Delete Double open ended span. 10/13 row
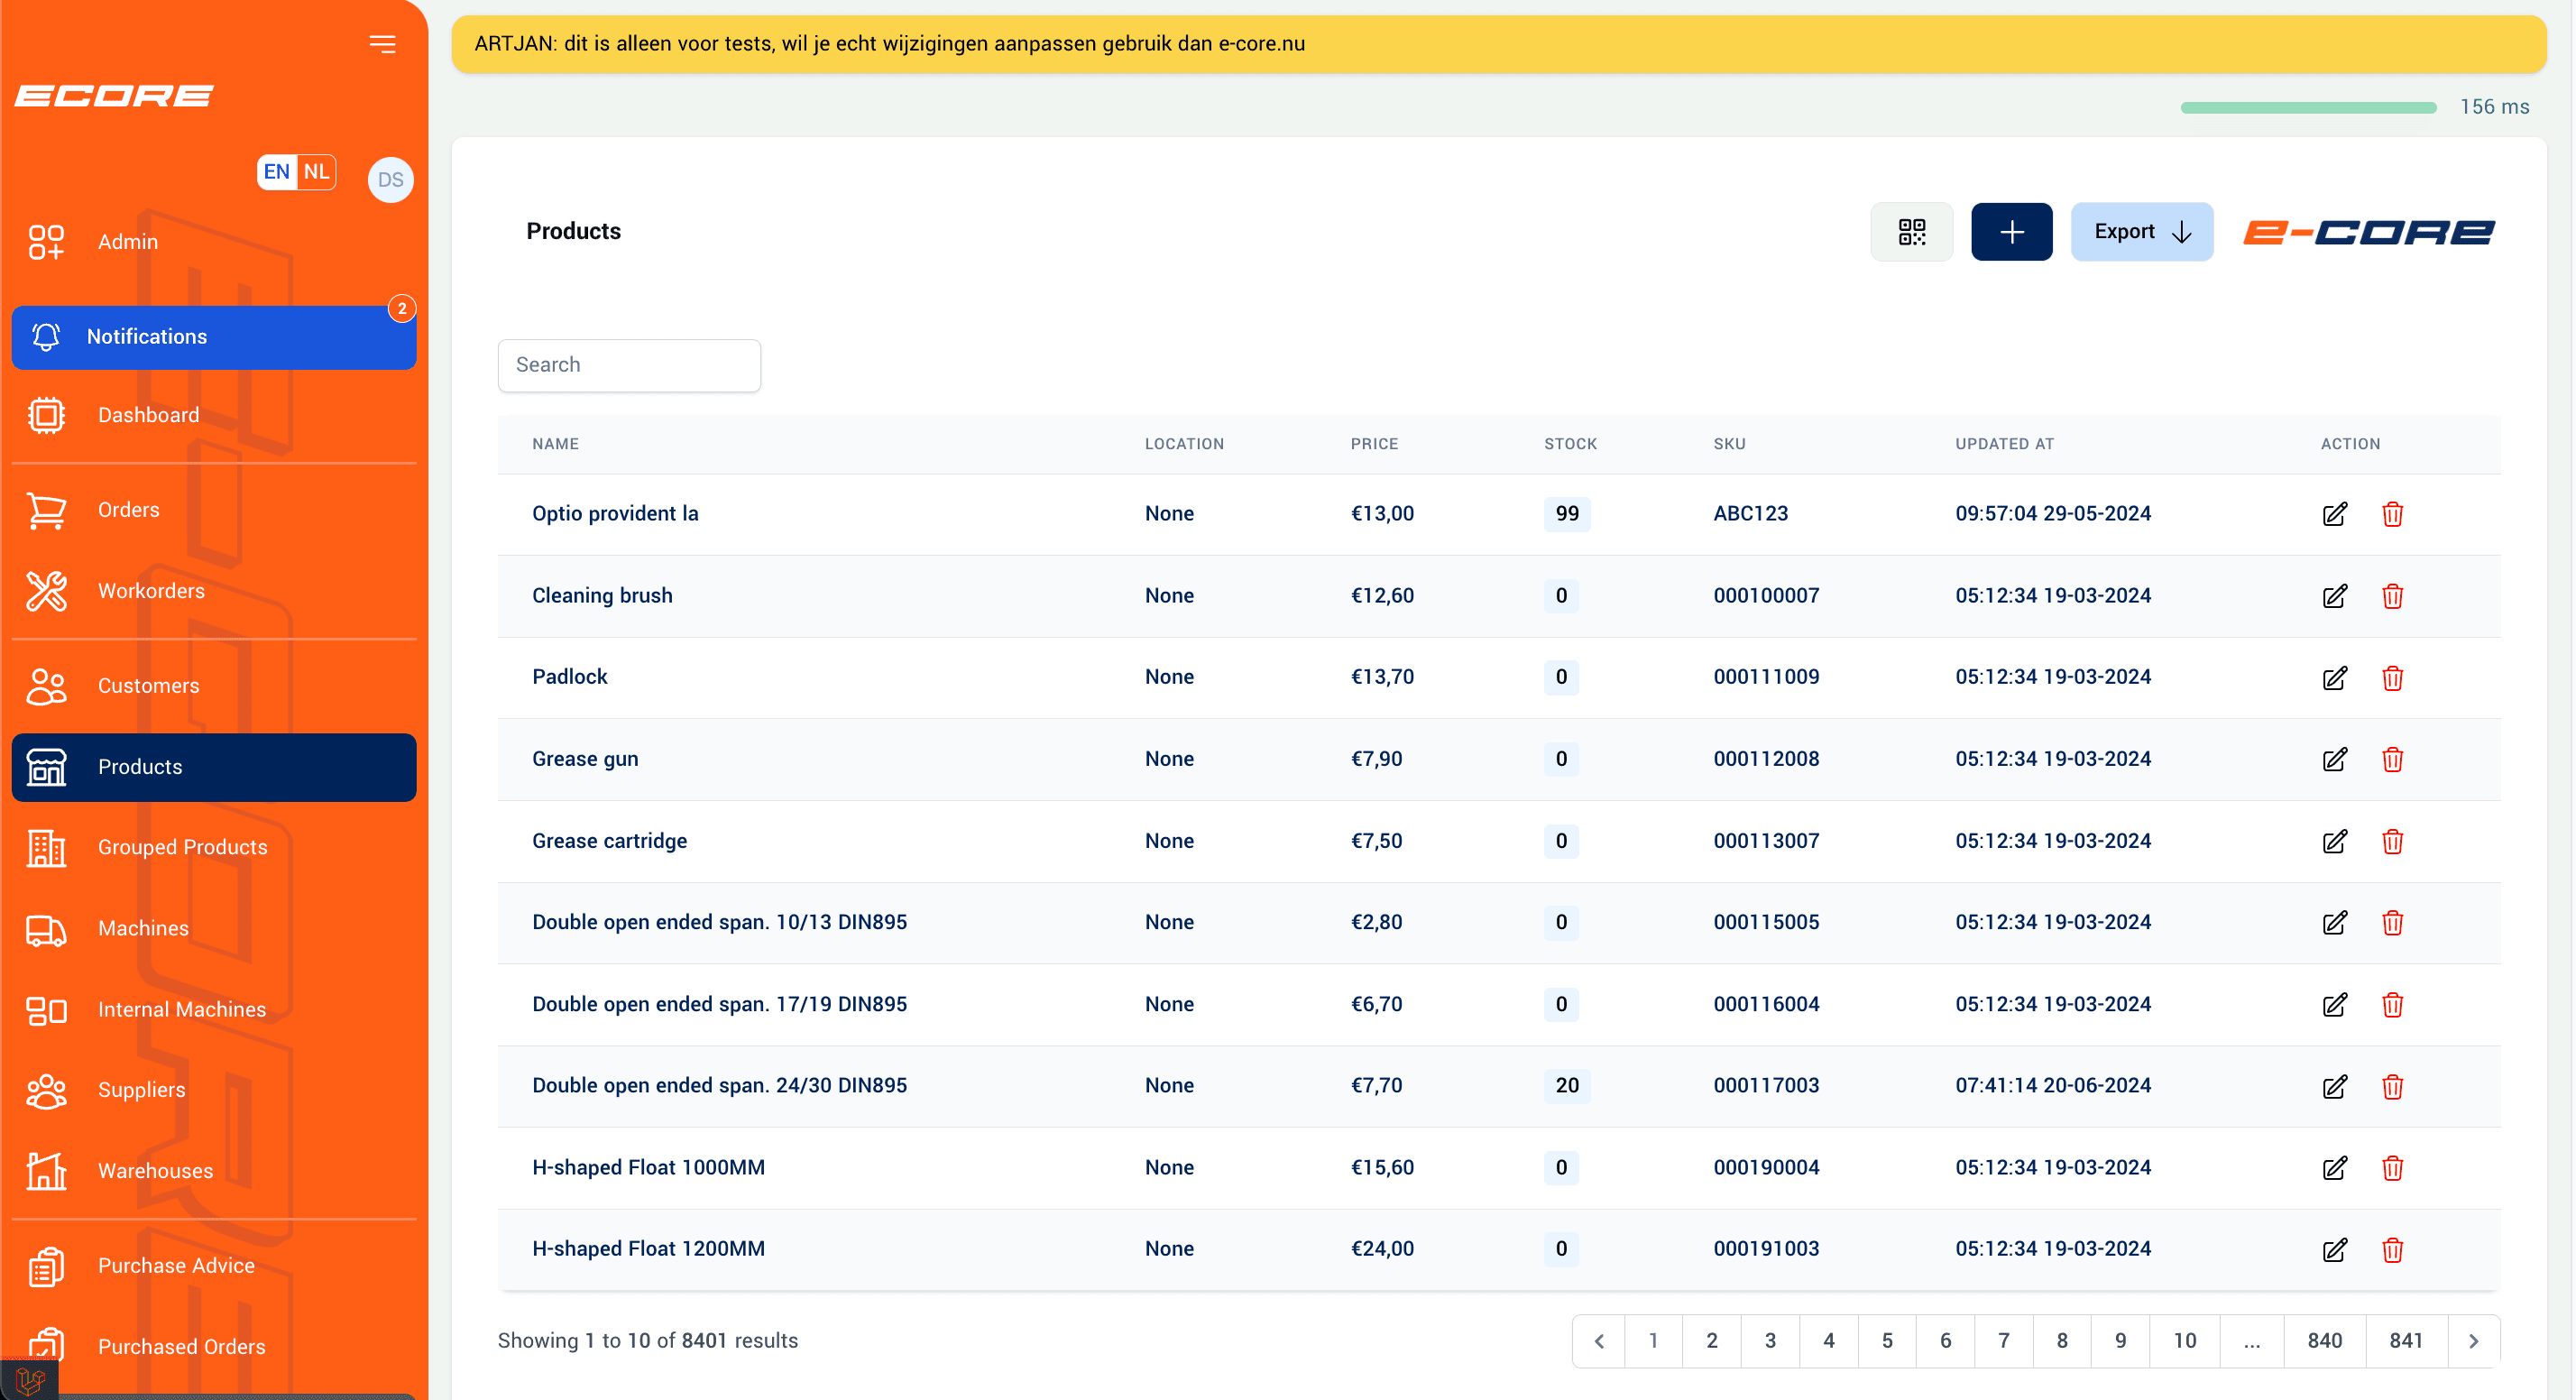Screen dimensions: 2576x1400 (x=2392, y=922)
